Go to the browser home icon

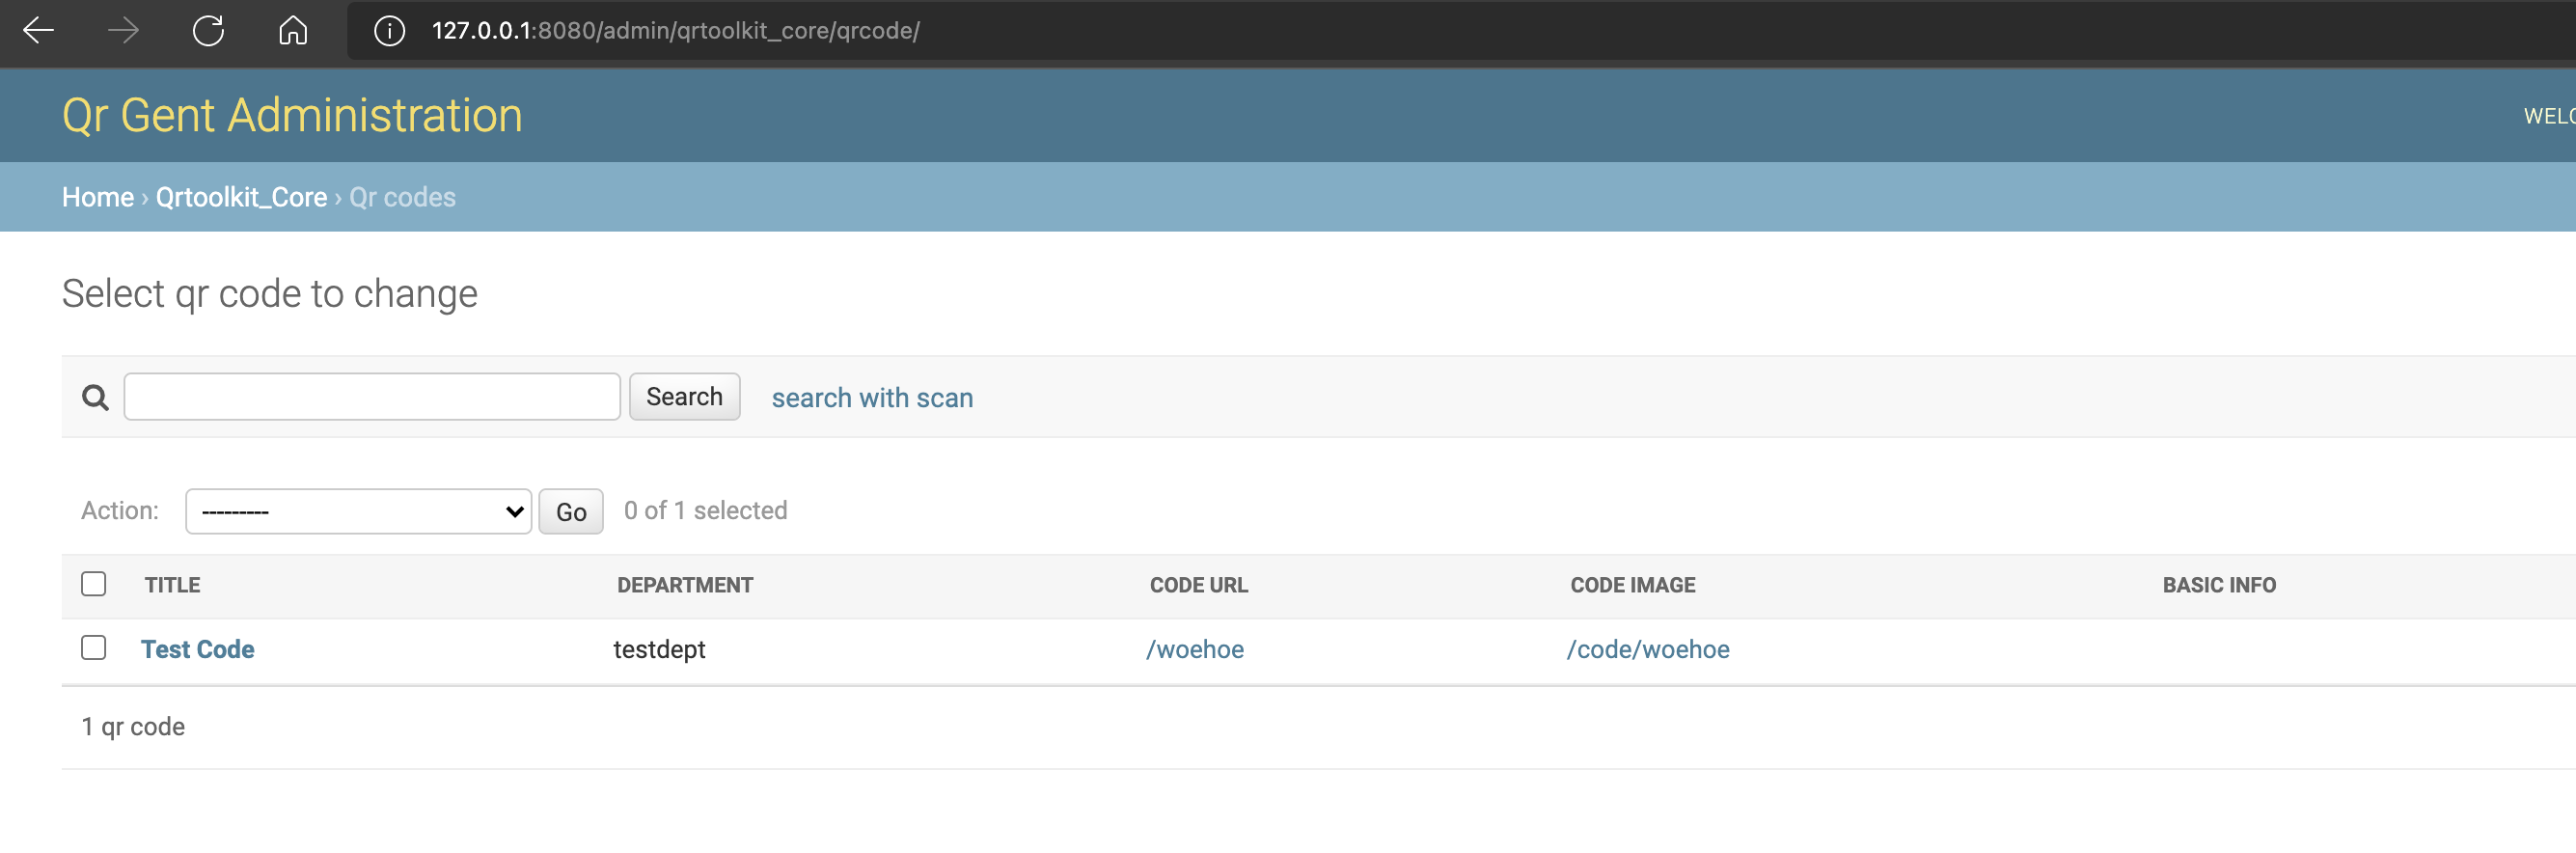coord(293,31)
